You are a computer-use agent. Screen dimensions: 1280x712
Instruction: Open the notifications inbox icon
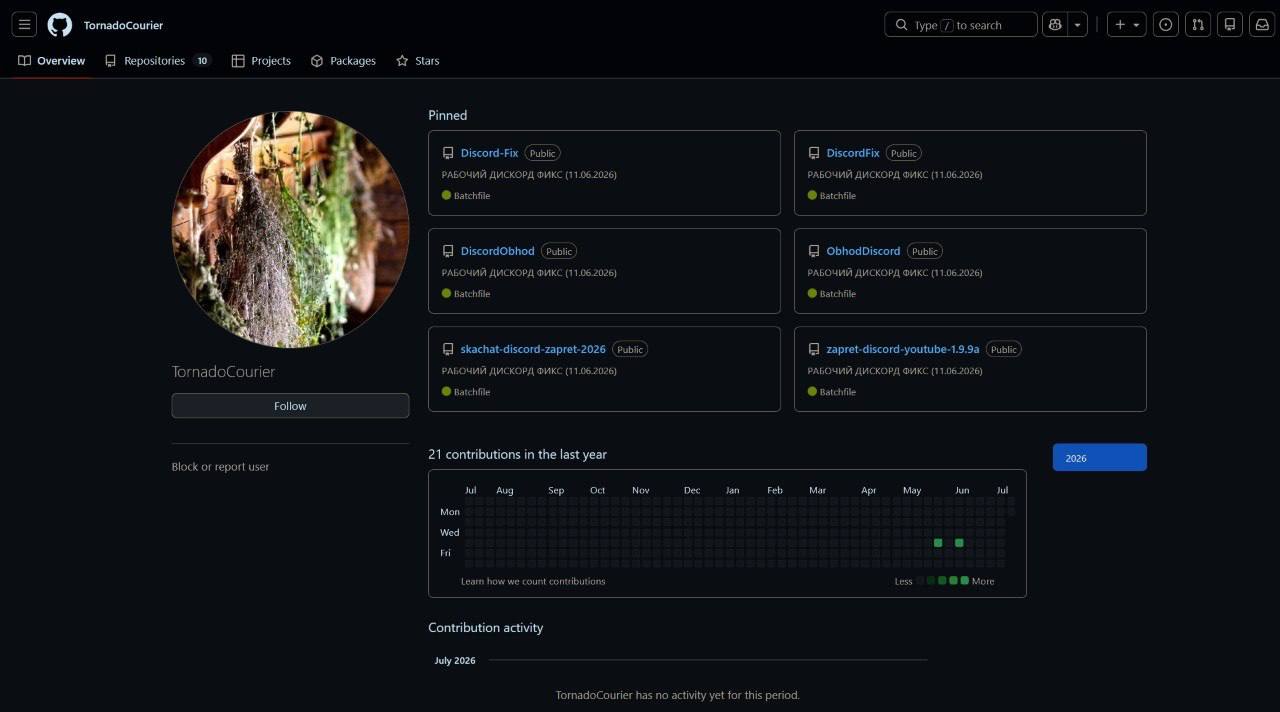[1262, 25]
